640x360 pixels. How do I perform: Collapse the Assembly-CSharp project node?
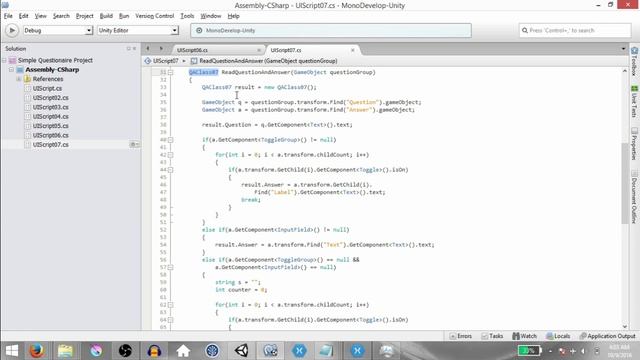coord(11,70)
